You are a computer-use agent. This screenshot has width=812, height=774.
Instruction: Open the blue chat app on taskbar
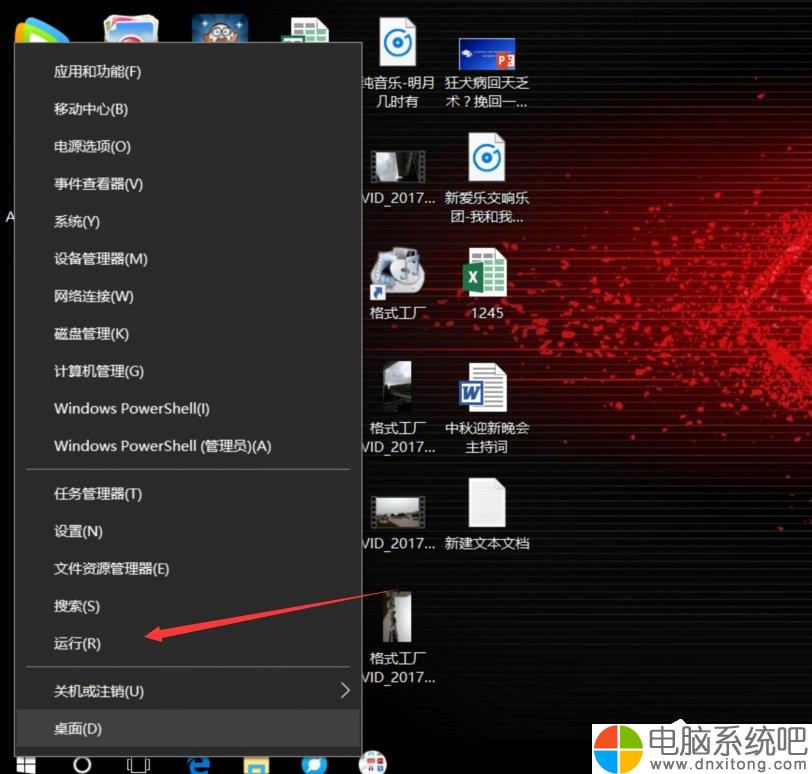(x=314, y=765)
